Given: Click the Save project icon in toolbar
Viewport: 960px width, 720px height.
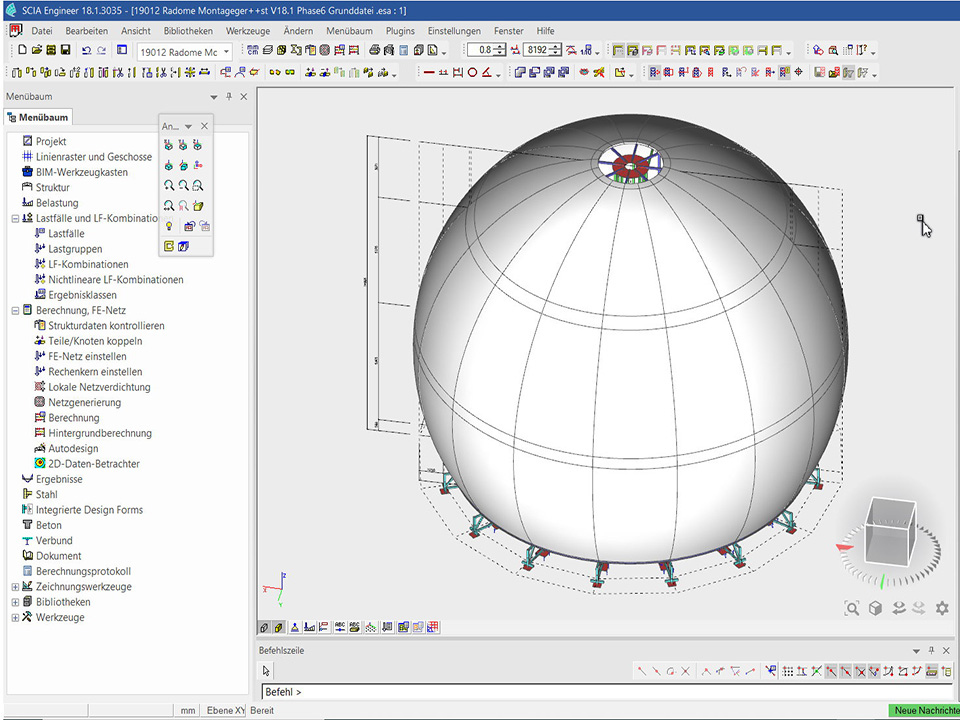Looking at the screenshot, I should pyautogui.click(x=65, y=51).
